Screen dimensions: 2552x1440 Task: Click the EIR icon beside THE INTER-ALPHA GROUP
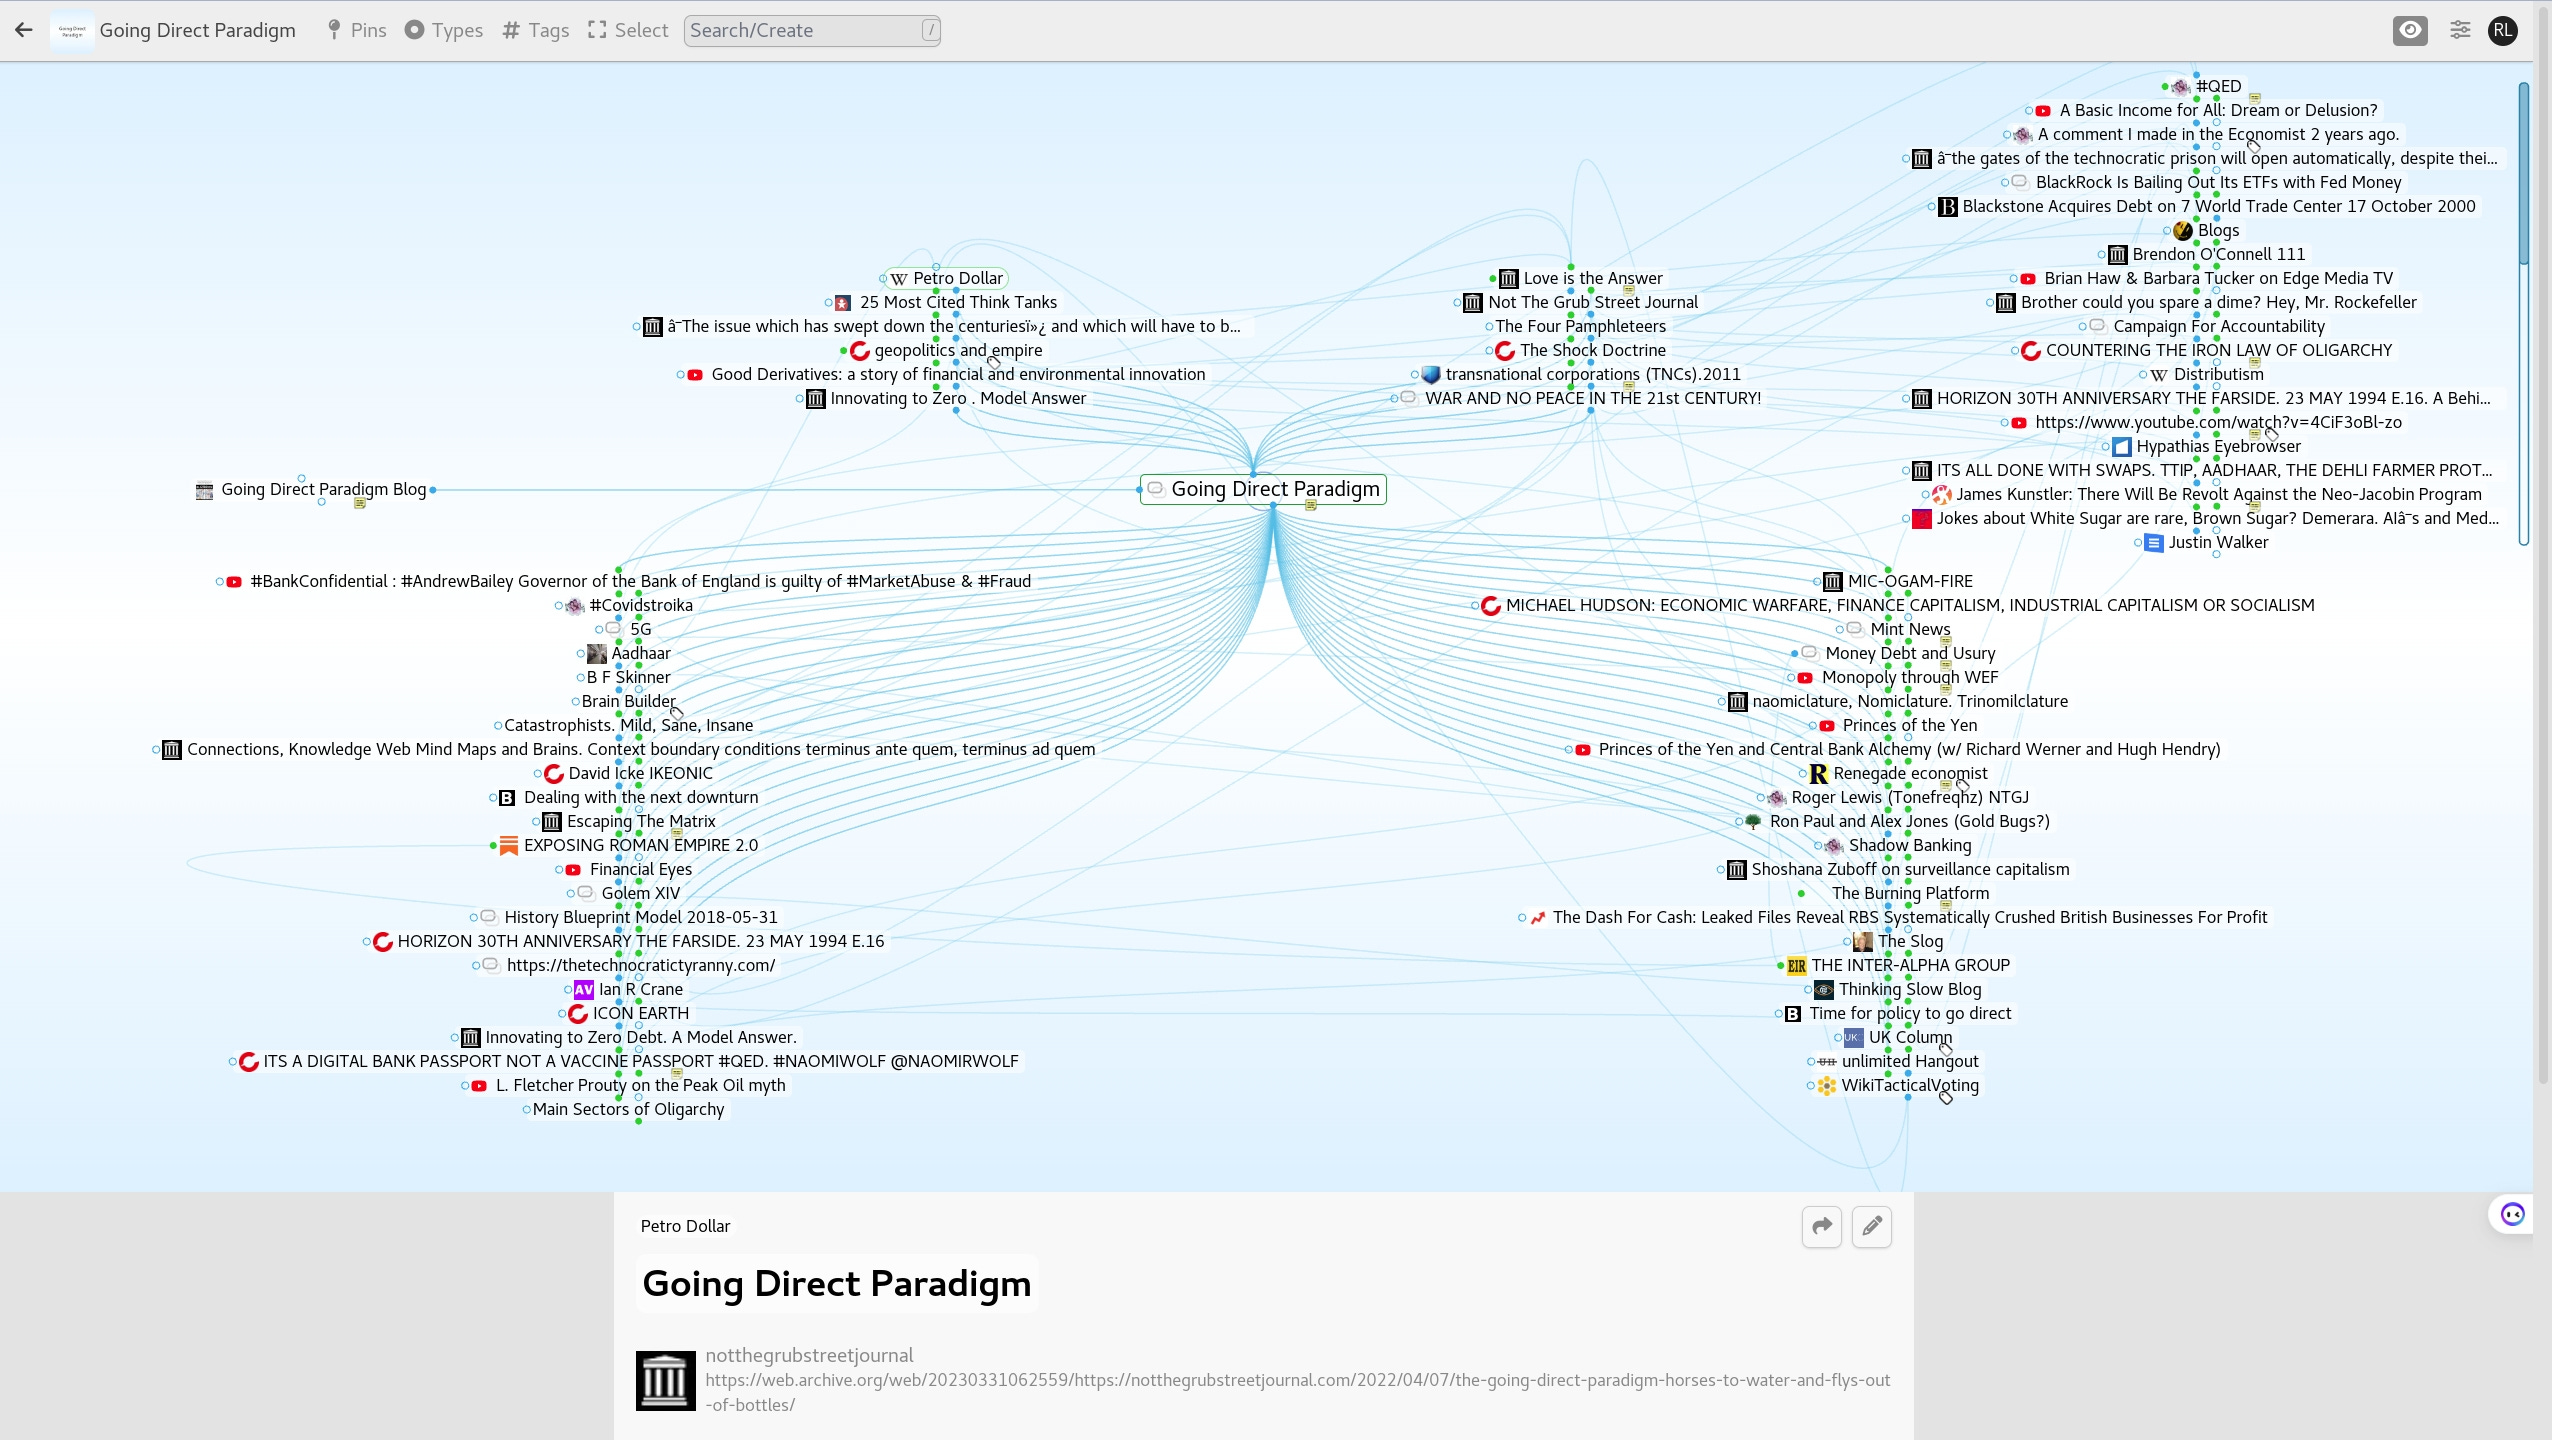pyautogui.click(x=1797, y=966)
